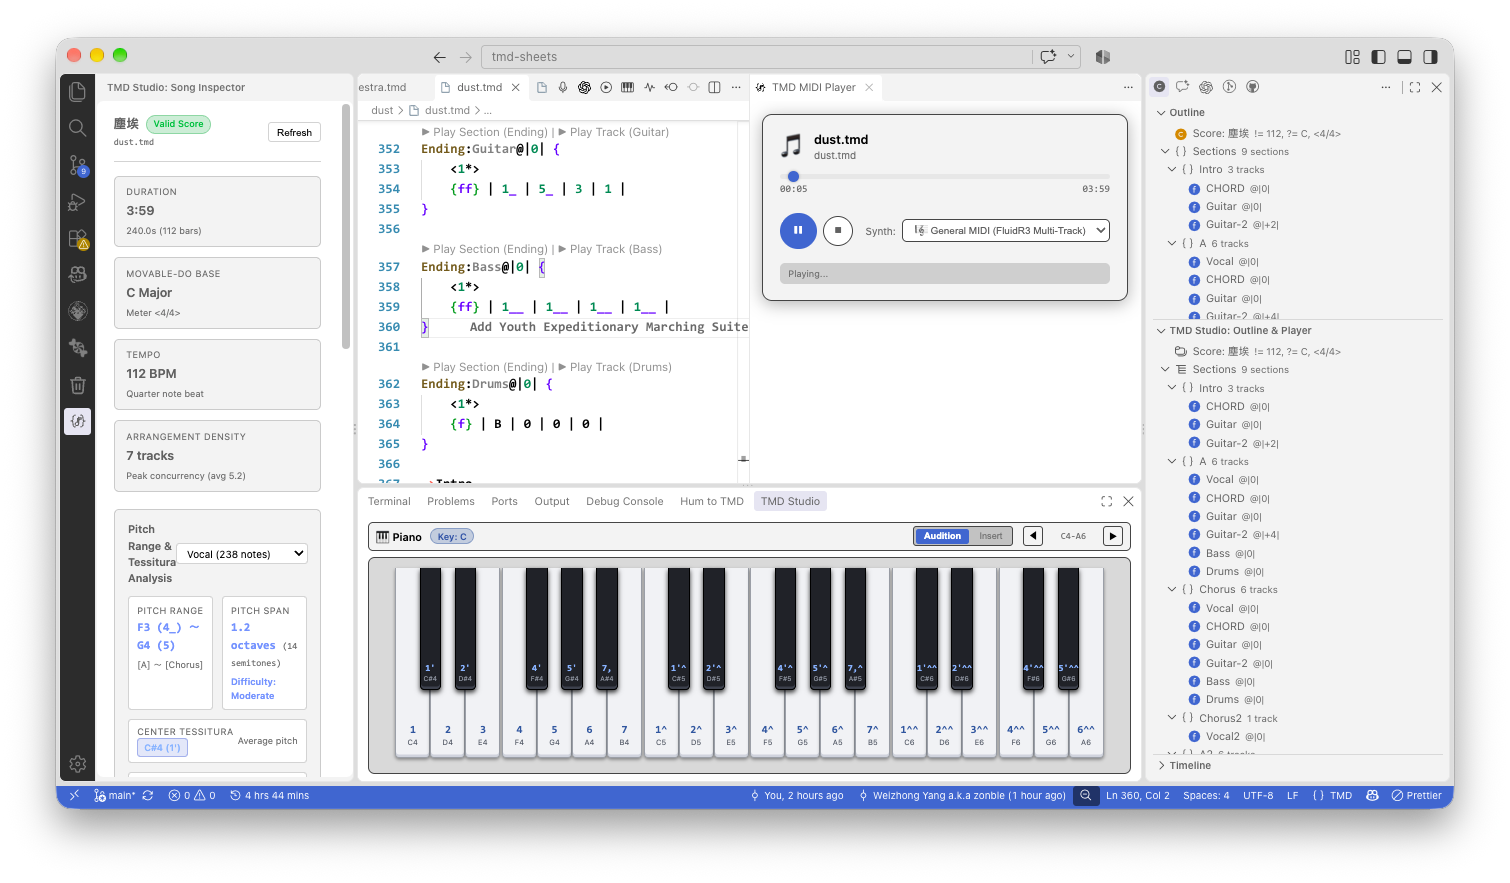Open Extensions view with warning badge
This screenshot has height=883, width=1510.
point(77,239)
